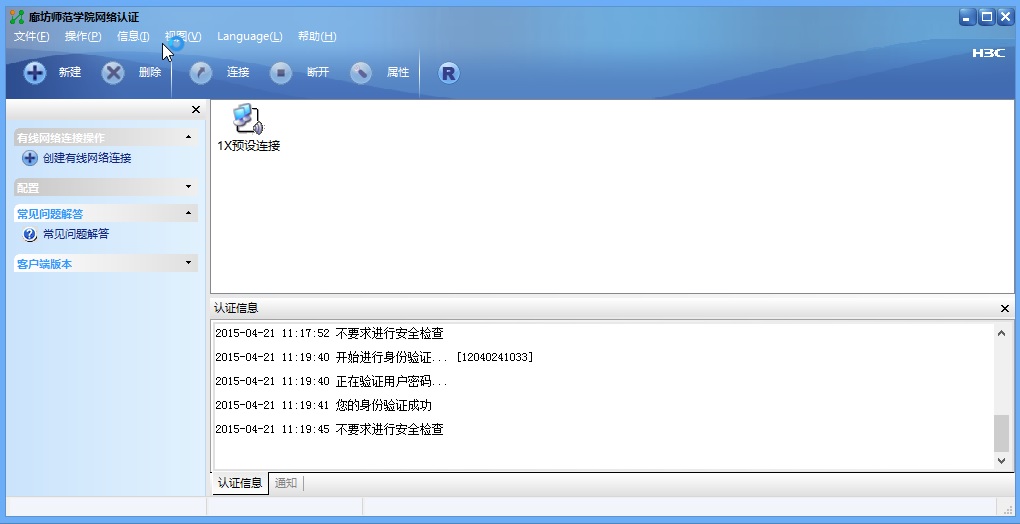
Task: Click the 新建 plus icon
Action: pos(35,72)
